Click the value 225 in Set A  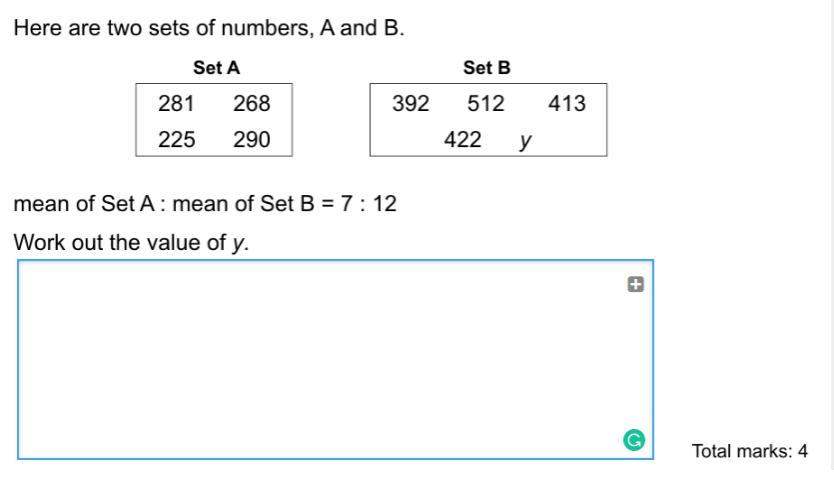click(177, 139)
